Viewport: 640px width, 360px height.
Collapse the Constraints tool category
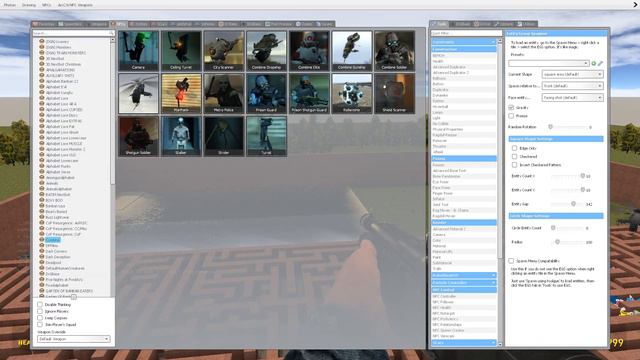(464, 42)
